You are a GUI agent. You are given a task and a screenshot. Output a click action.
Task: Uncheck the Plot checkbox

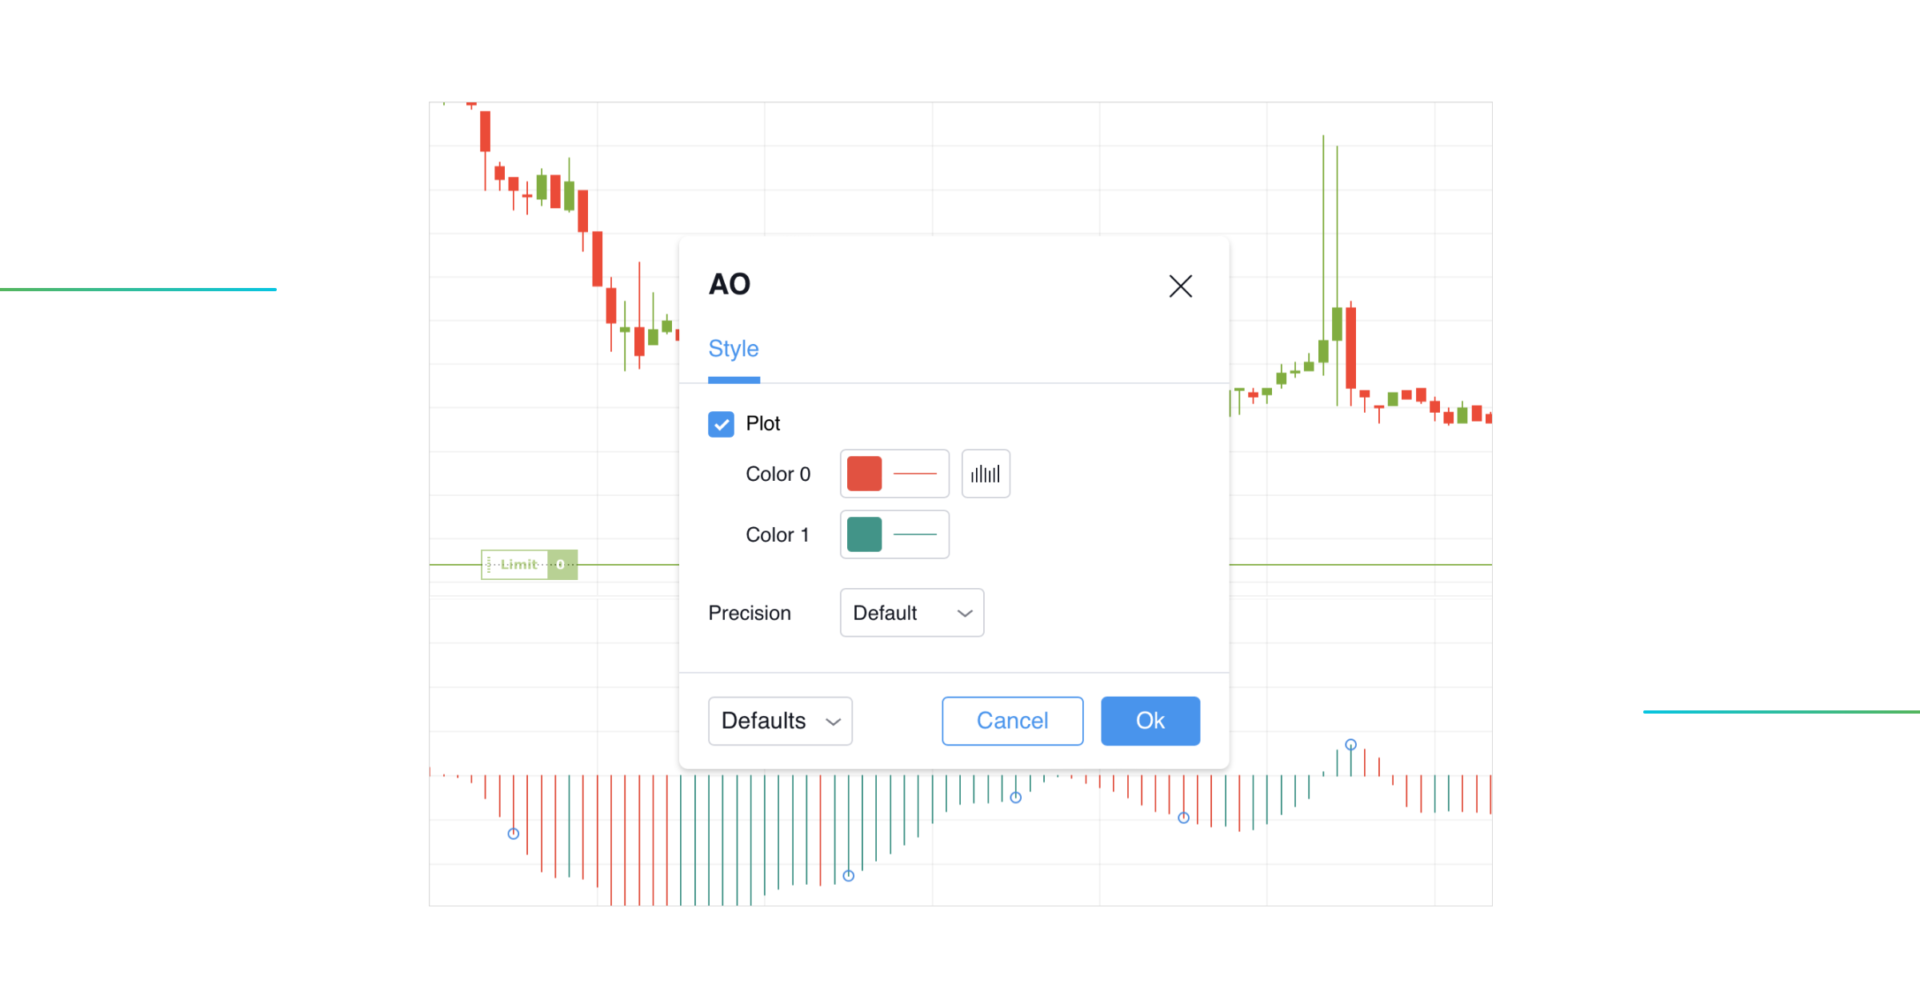coord(721,424)
